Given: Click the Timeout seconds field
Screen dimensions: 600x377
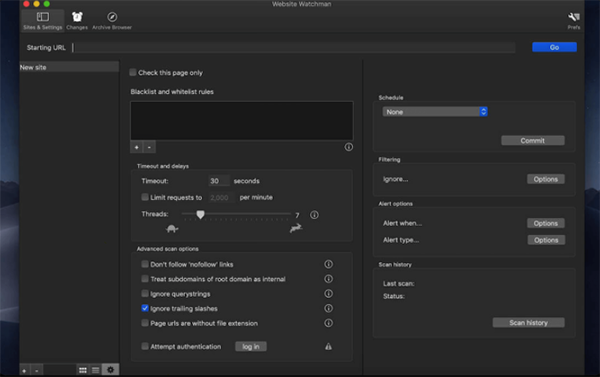Looking at the screenshot, I should point(218,181).
